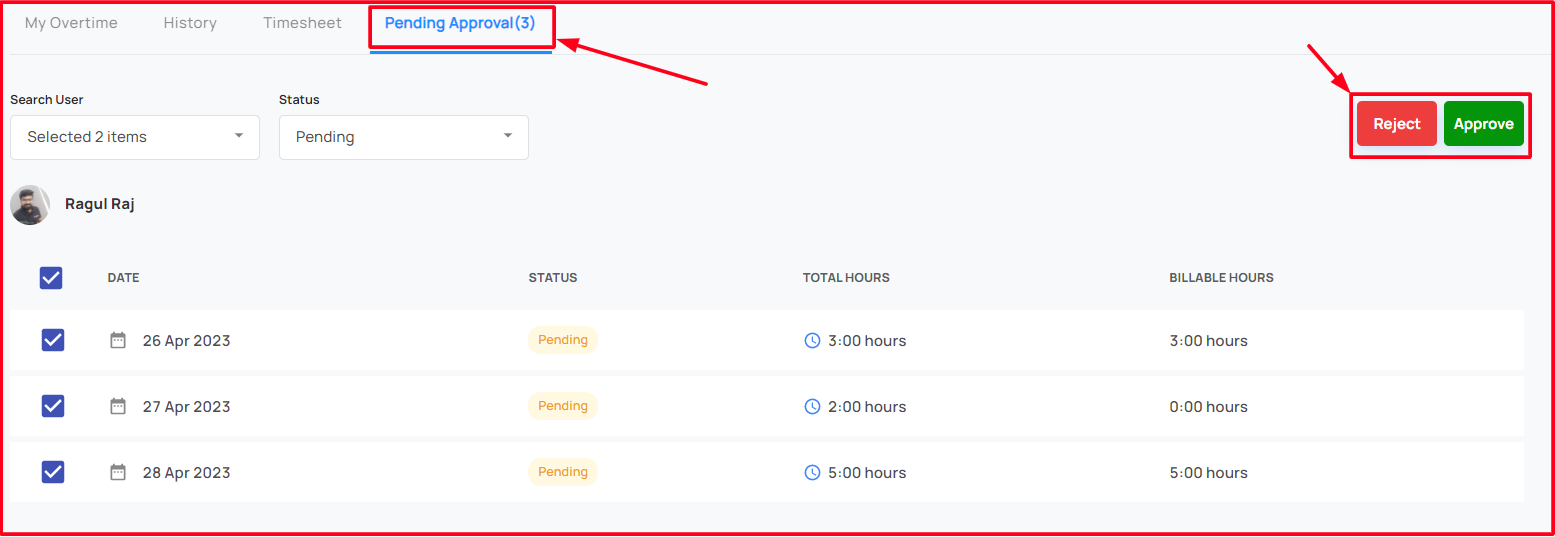Screen dimensions: 1555x537
Task: Uncheck the 26 Apr 2023 row checkbox
Action: pyautogui.click(x=53, y=340)
